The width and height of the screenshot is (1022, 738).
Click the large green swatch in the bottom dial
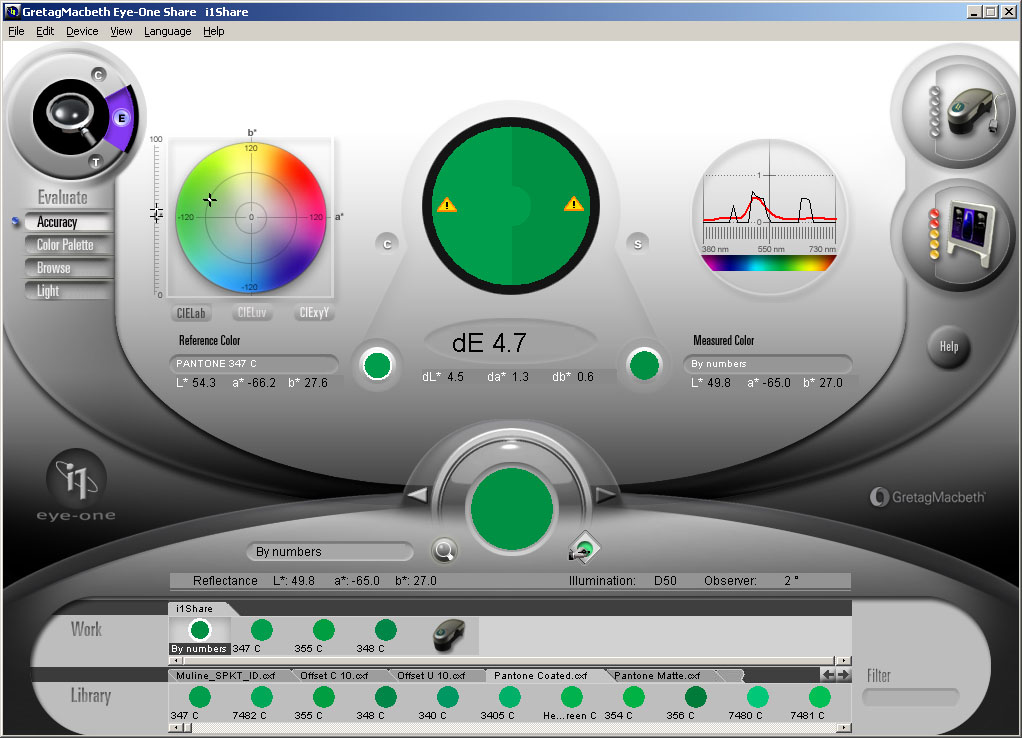512,509
